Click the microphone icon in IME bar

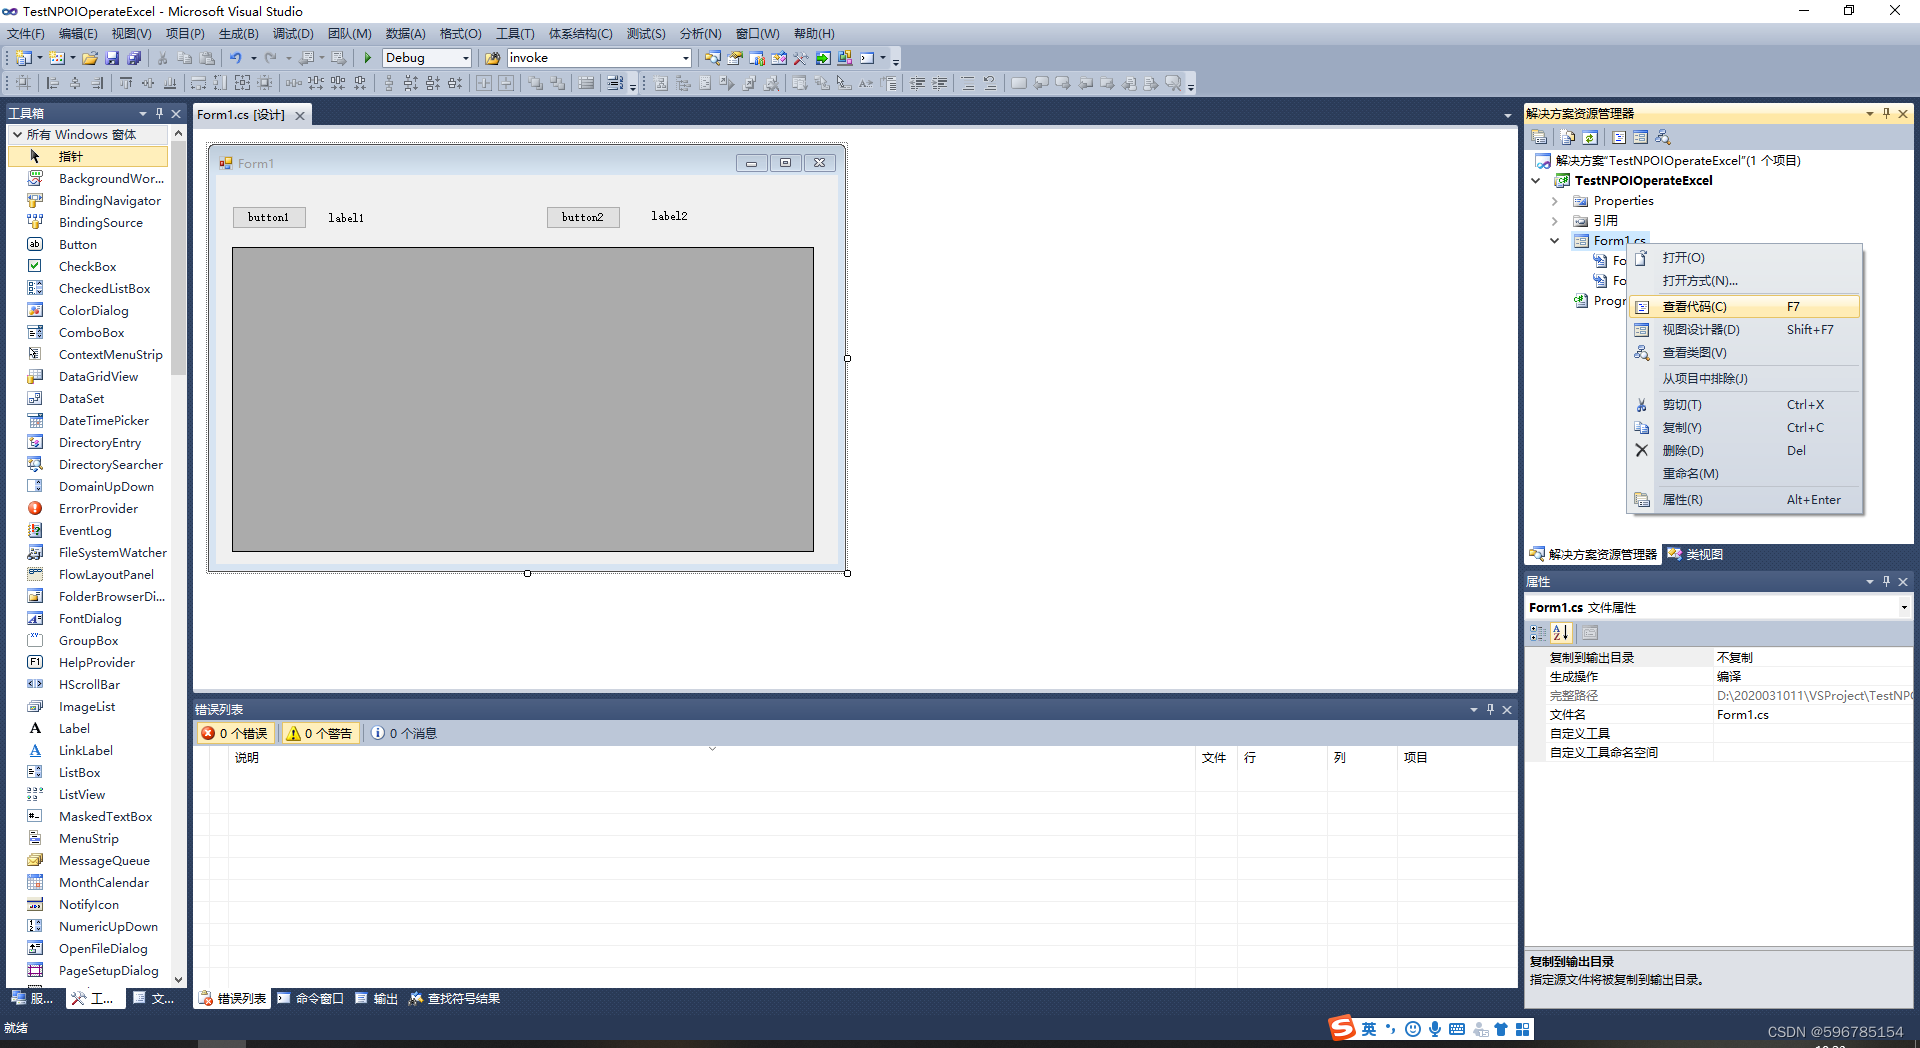(x=1434, y=1029)
